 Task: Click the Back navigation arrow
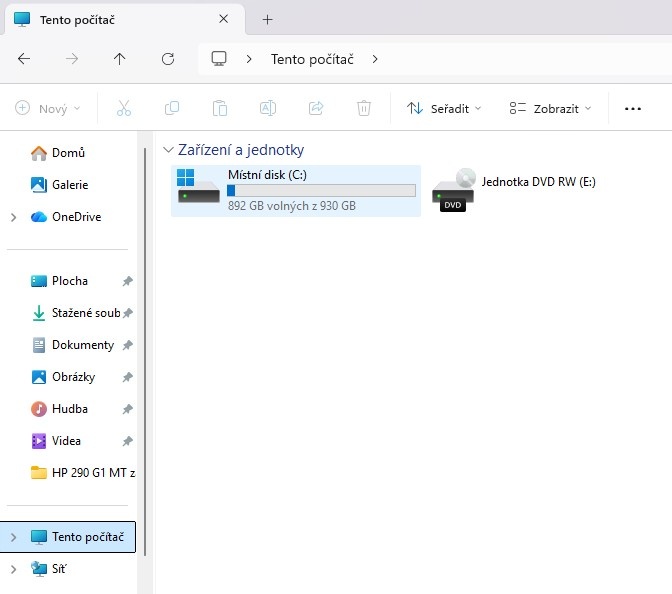pos(24,59)
